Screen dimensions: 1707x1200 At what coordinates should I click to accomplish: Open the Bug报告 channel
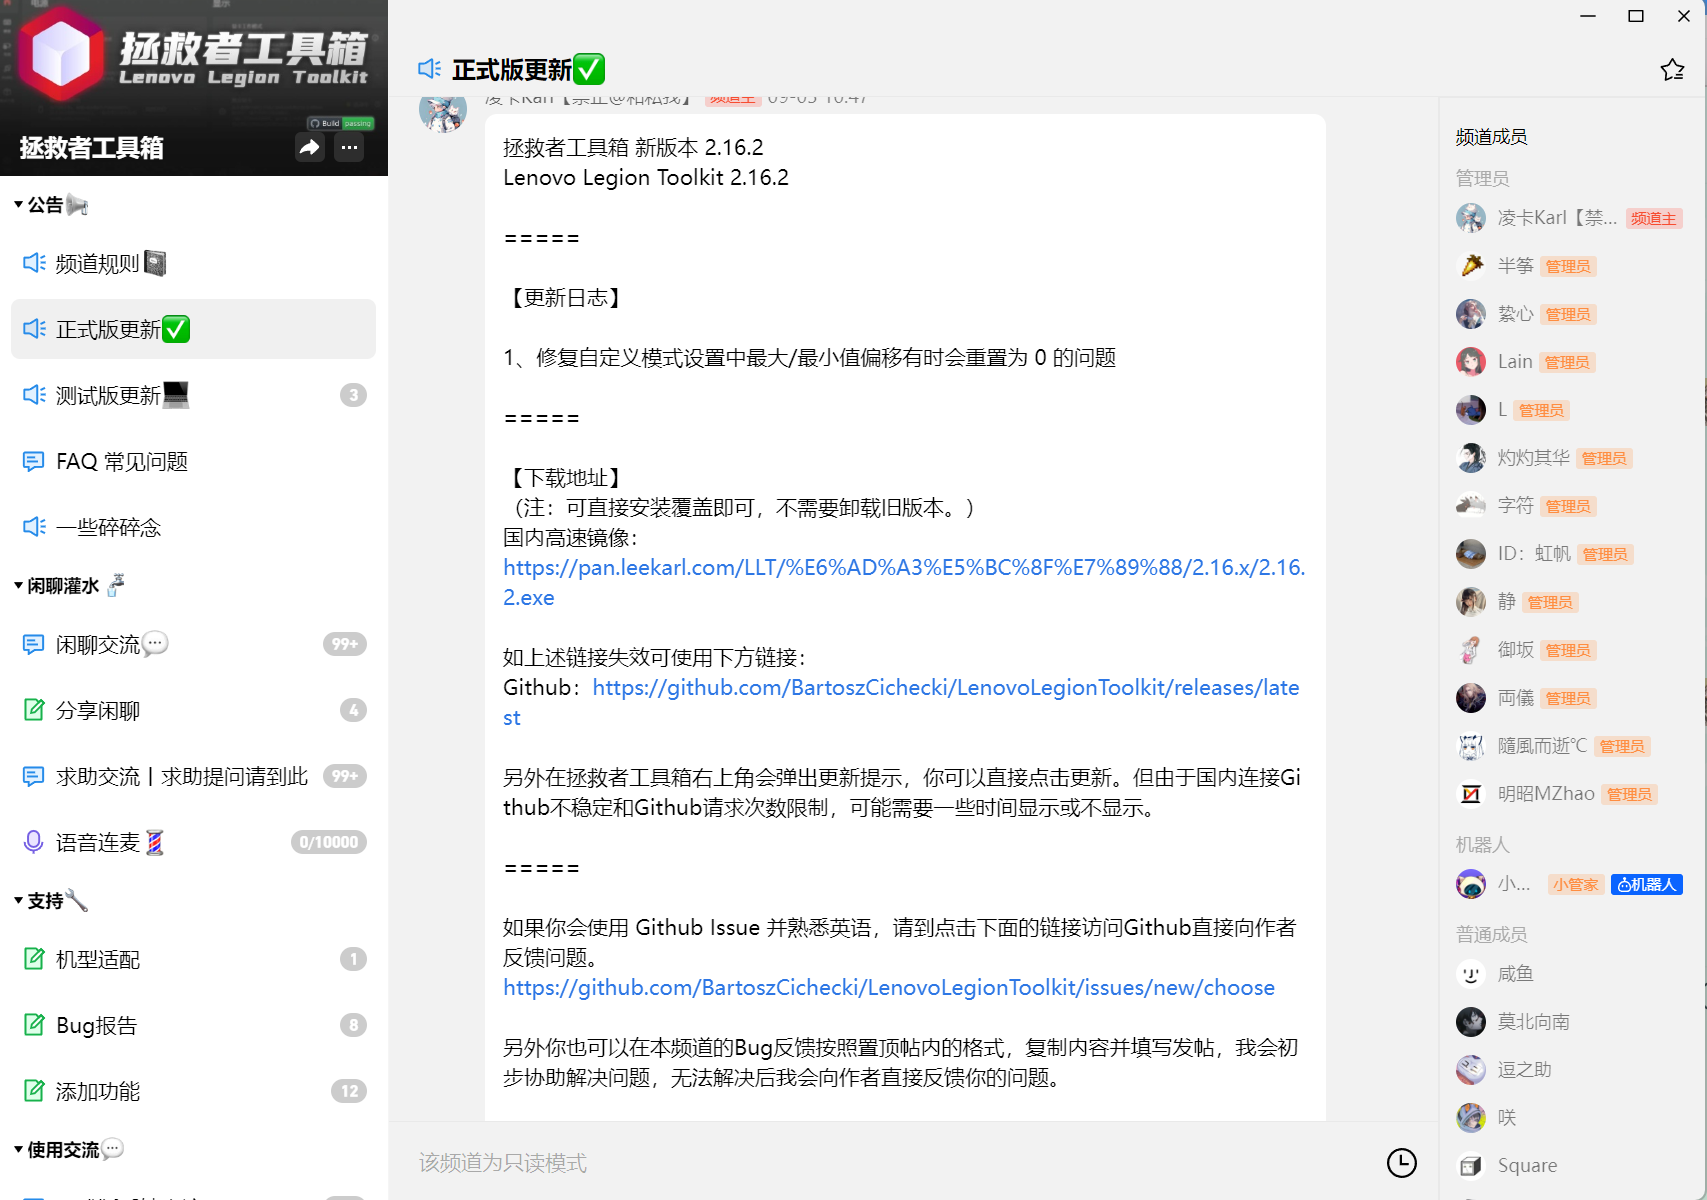coord(193,1025)
